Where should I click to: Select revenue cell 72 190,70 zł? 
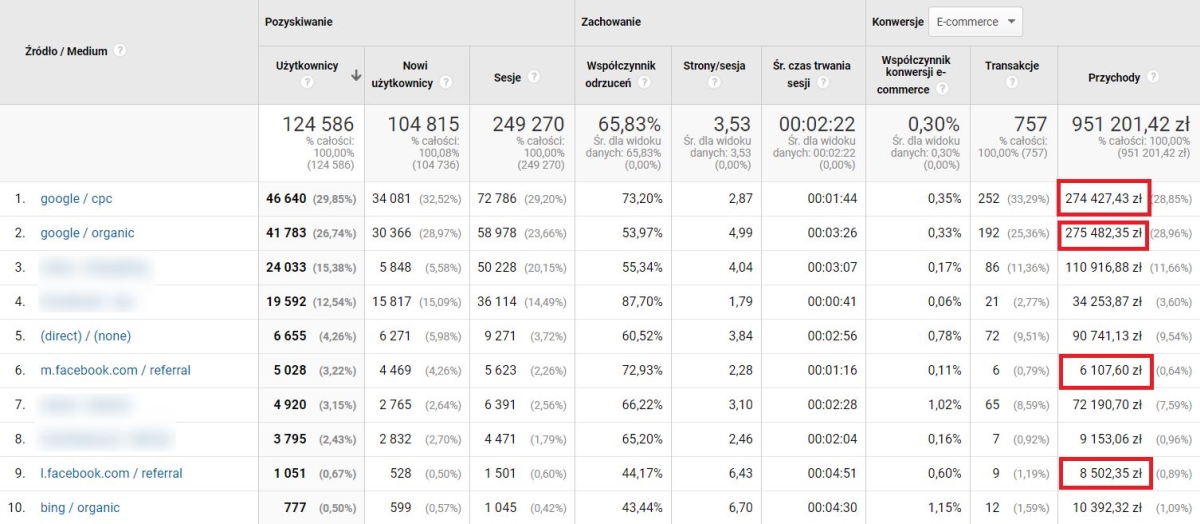[1108, 405]
